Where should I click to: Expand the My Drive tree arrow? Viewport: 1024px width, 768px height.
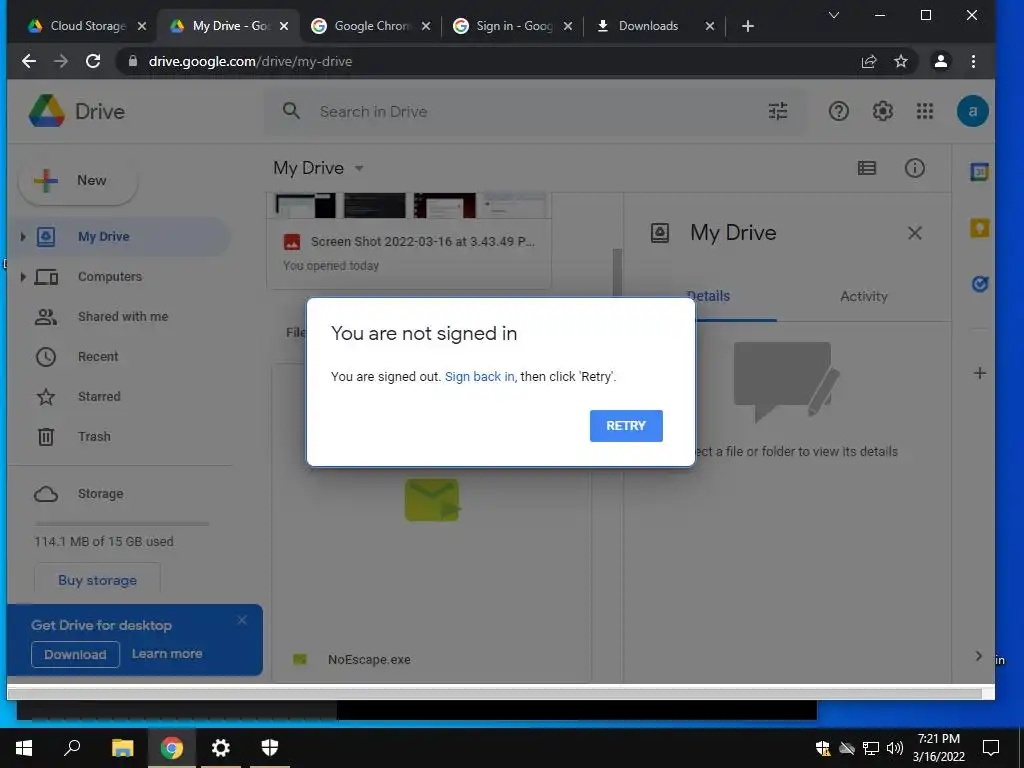point(23,237)
